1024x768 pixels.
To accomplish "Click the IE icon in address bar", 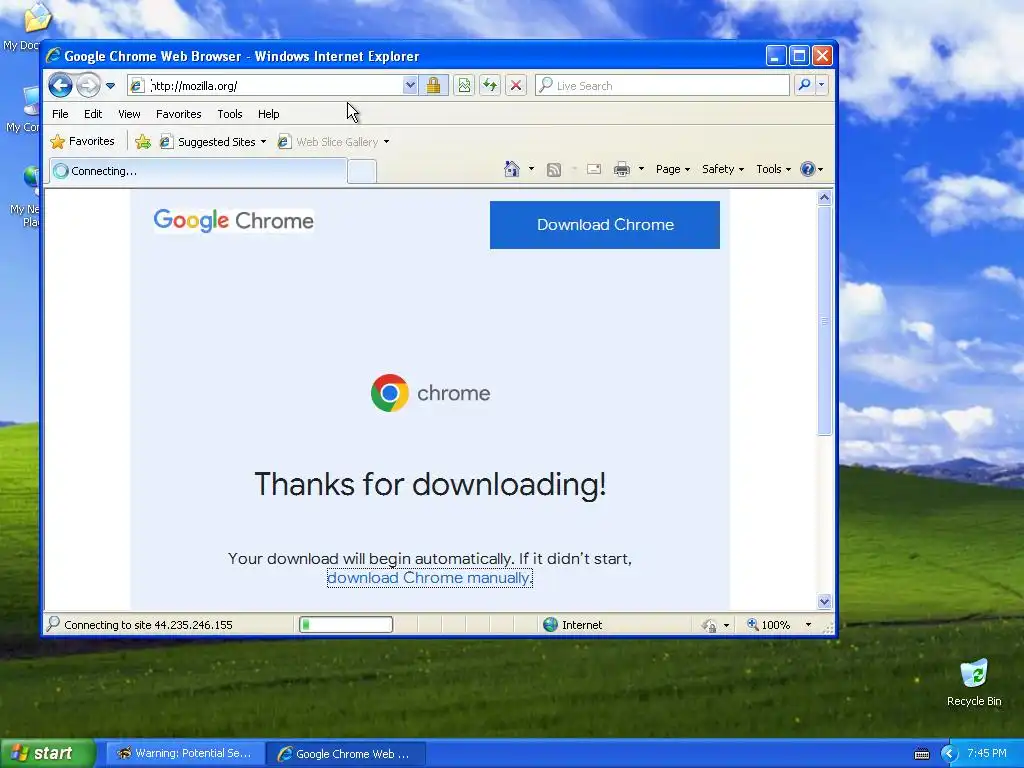I will (136, 86).
